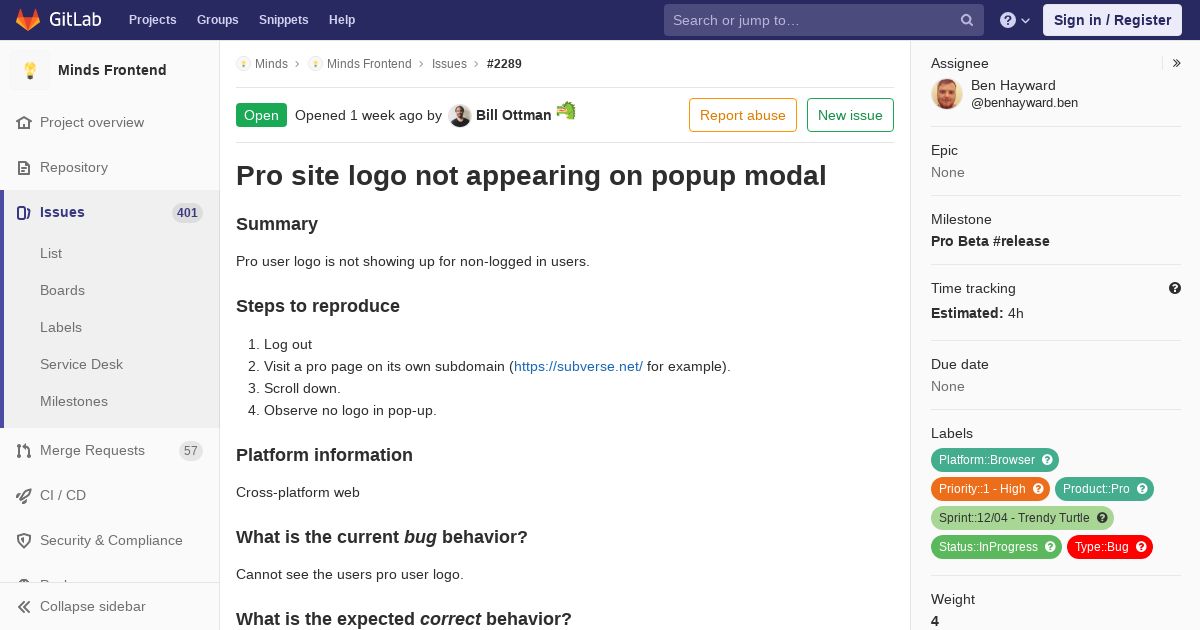The height and width of the screenshot is (630, 1200).
Task: Select Labels under Issues
Action: (61, 327)
